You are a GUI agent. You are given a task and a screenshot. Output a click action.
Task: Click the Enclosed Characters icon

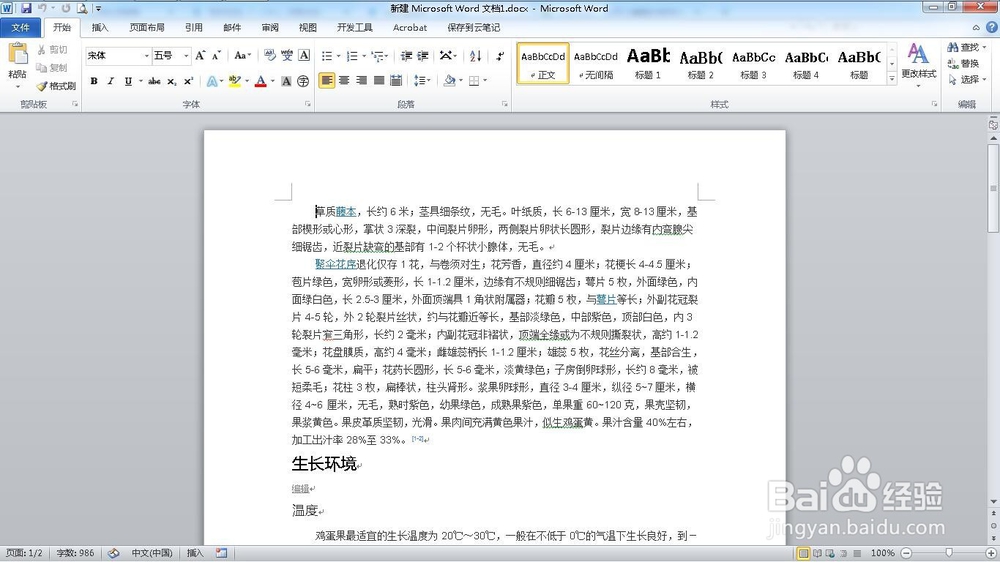(303, 81)
